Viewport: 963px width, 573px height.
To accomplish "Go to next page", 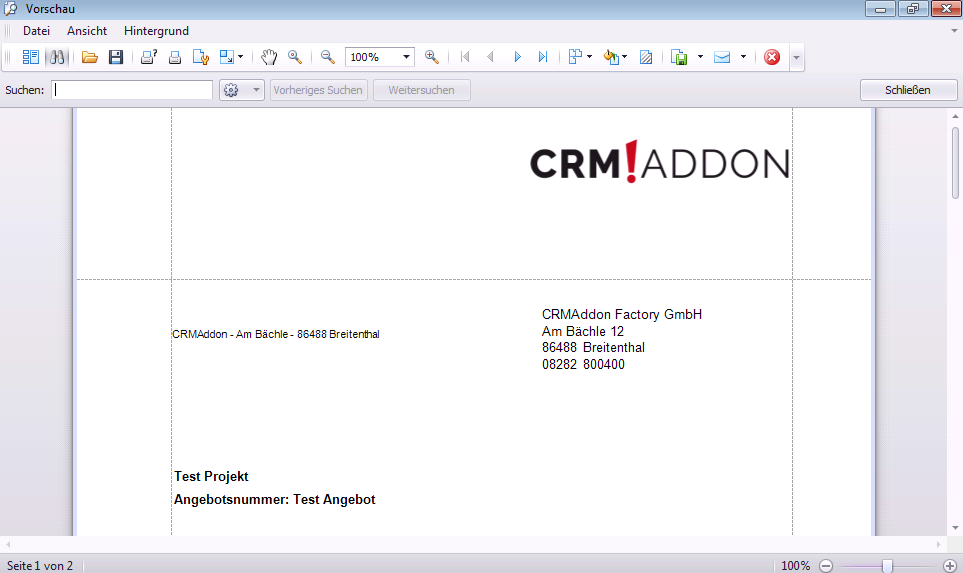I will click(517, 57).
